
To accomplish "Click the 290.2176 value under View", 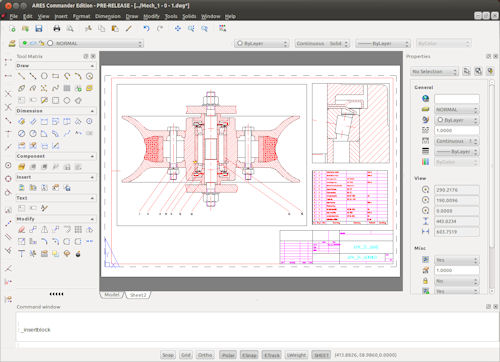I will pos(457,190).
